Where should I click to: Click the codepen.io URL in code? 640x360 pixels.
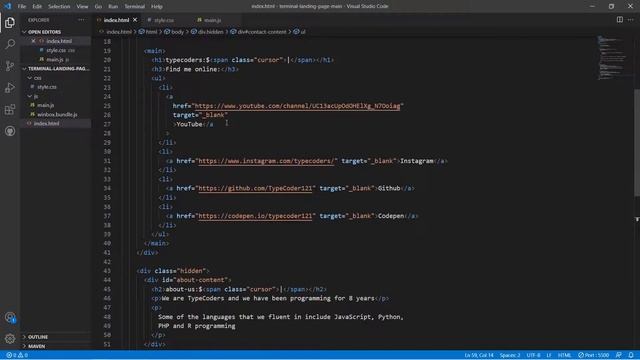[255, 216]
